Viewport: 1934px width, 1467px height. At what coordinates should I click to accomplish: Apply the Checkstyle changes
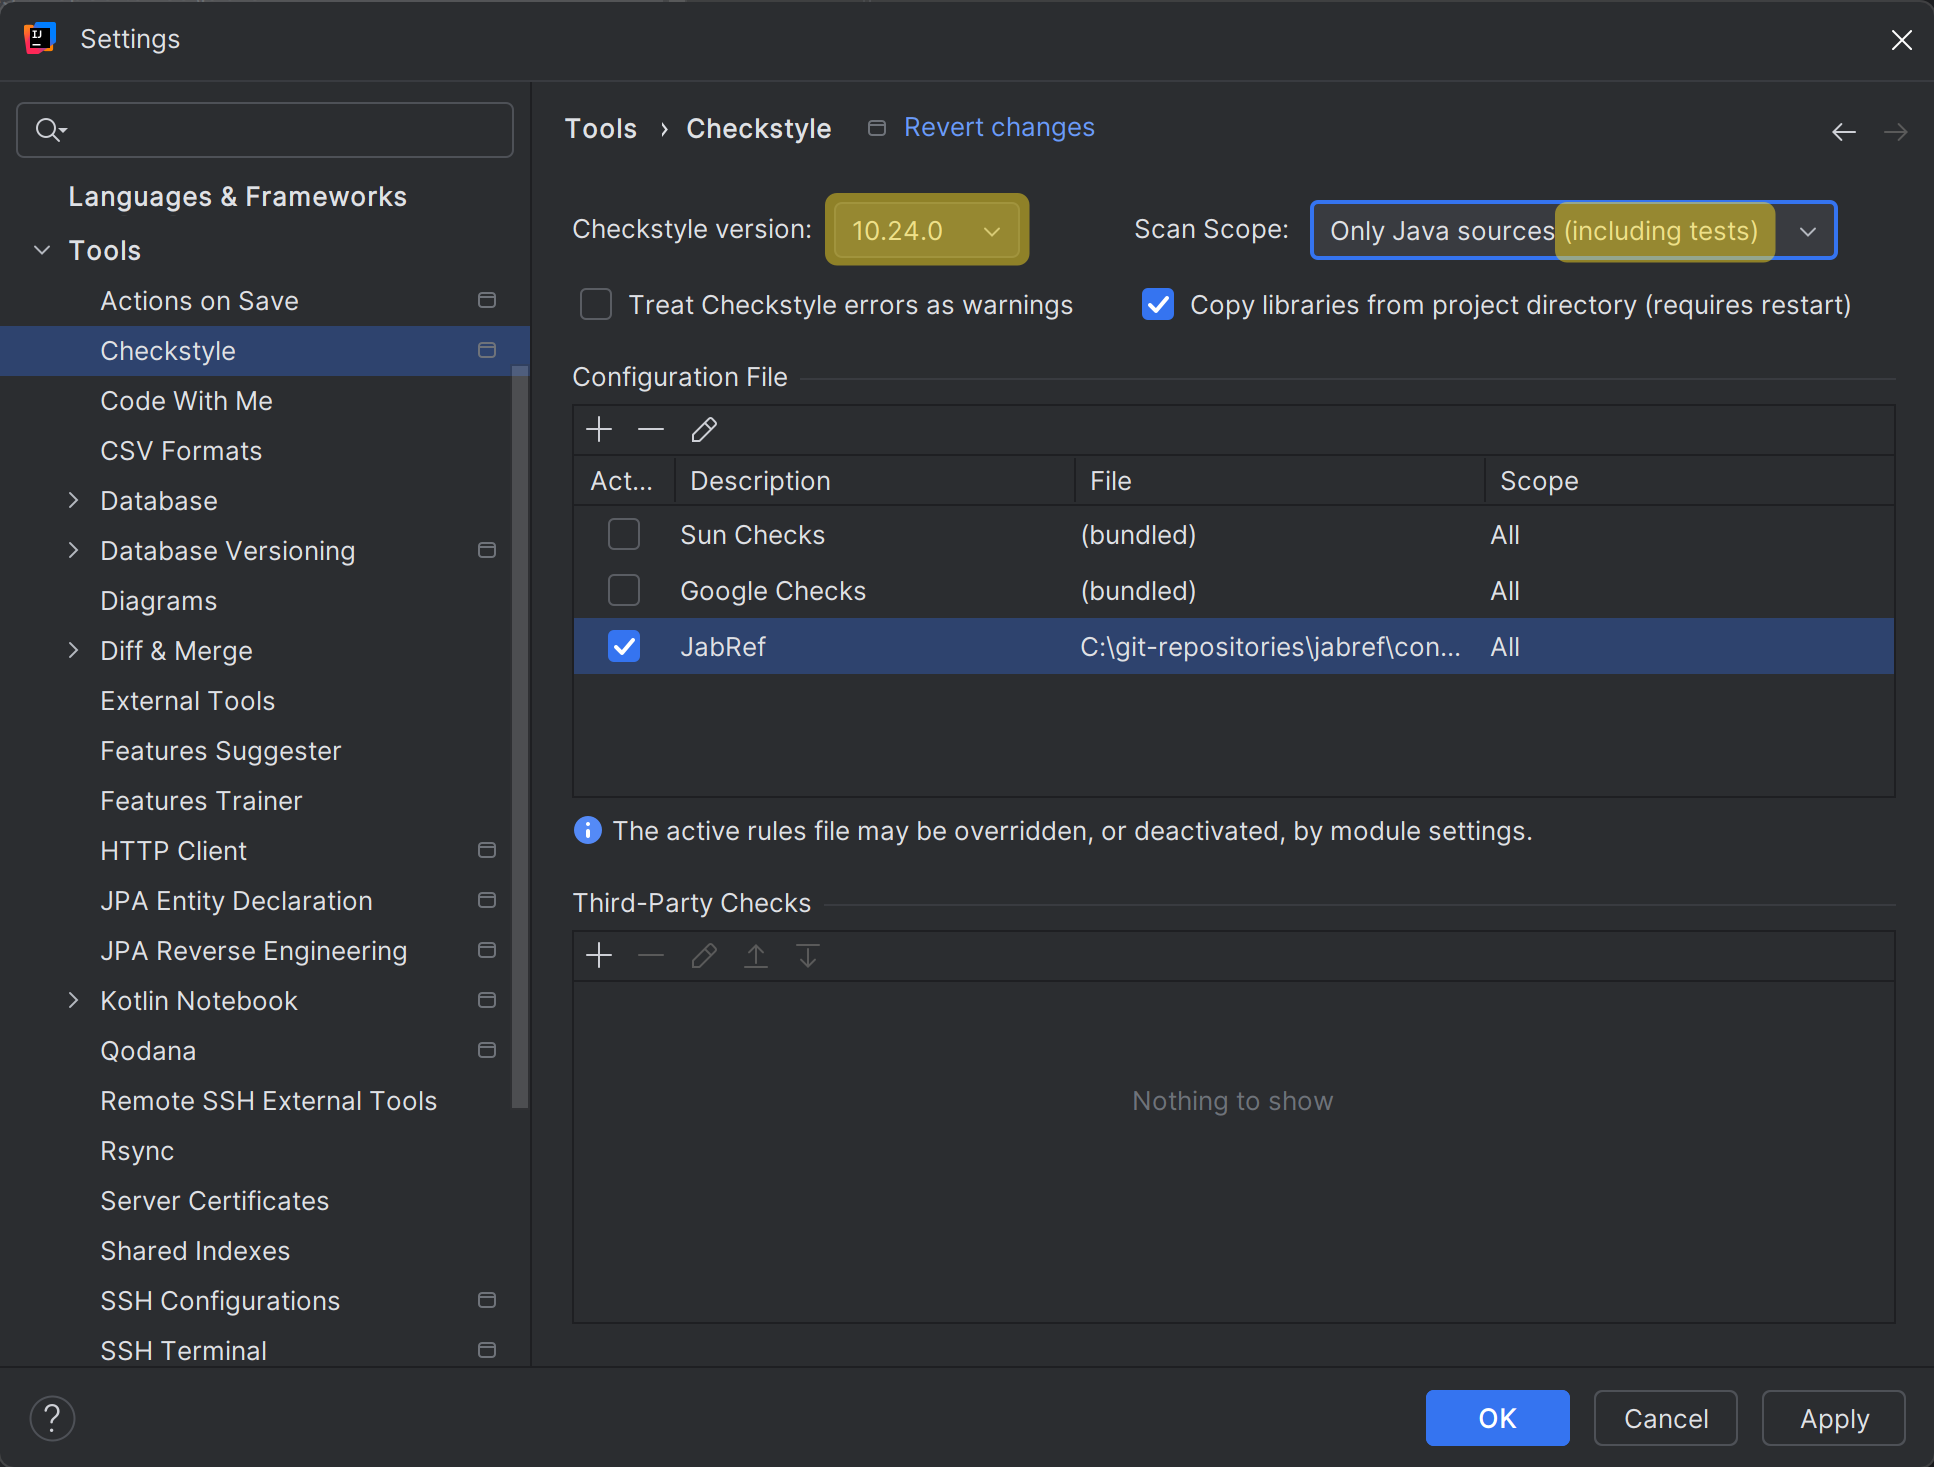point(1833,1418)
